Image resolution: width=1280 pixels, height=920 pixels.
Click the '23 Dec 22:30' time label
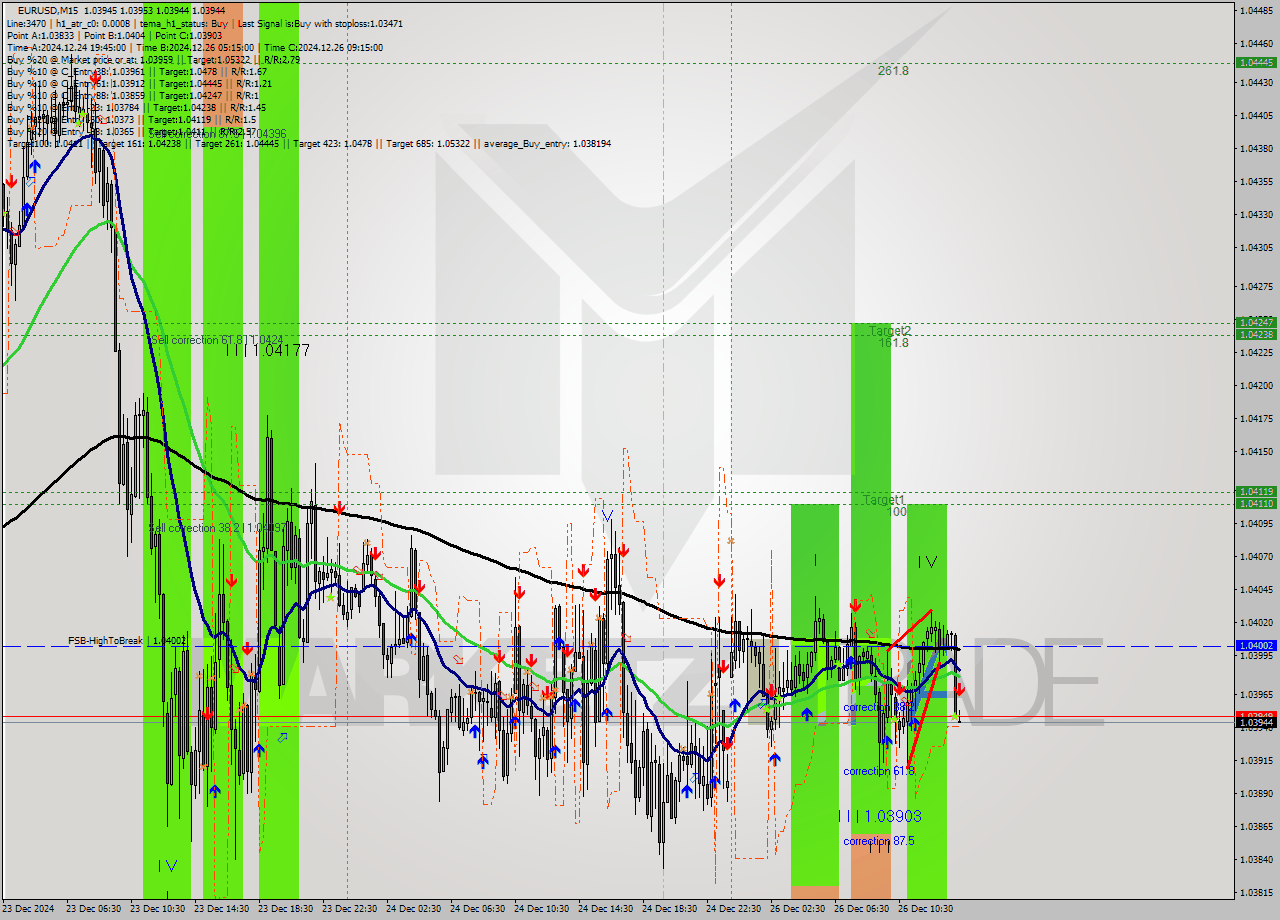(349, 909)
